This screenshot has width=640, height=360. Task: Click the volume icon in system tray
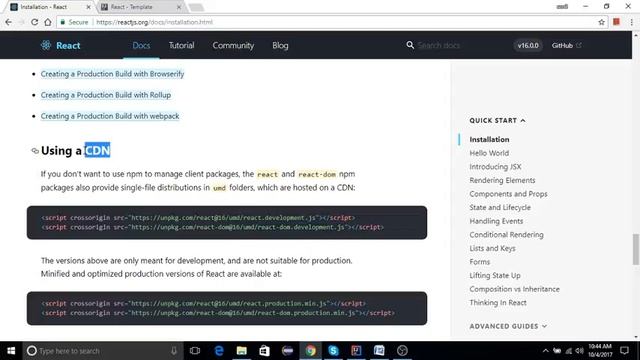[x=579, y=351]
